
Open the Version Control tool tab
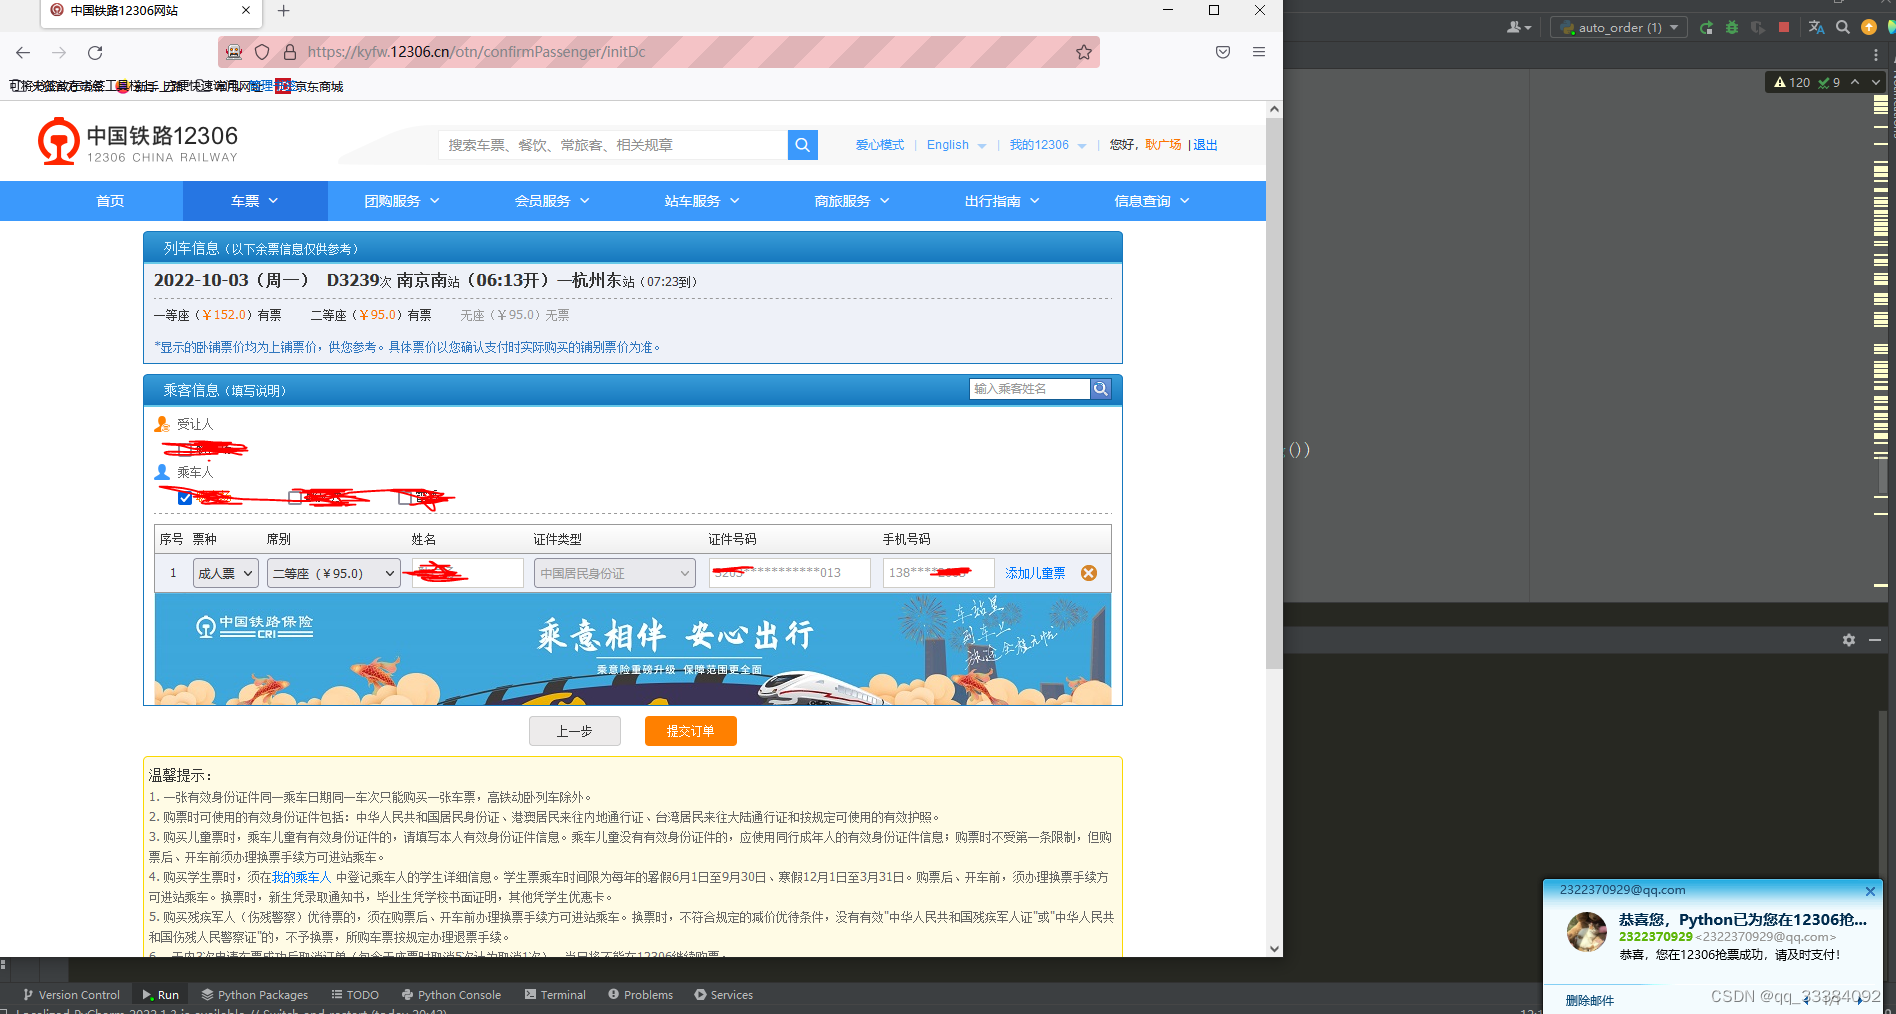(x=71, y=995)
